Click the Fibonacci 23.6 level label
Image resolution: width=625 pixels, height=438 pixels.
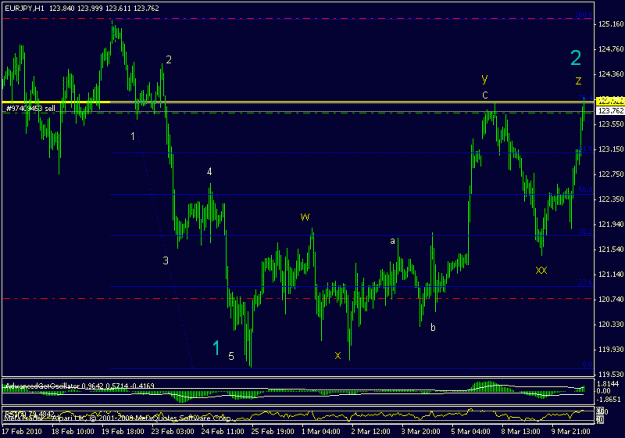[x=586, y=282]
